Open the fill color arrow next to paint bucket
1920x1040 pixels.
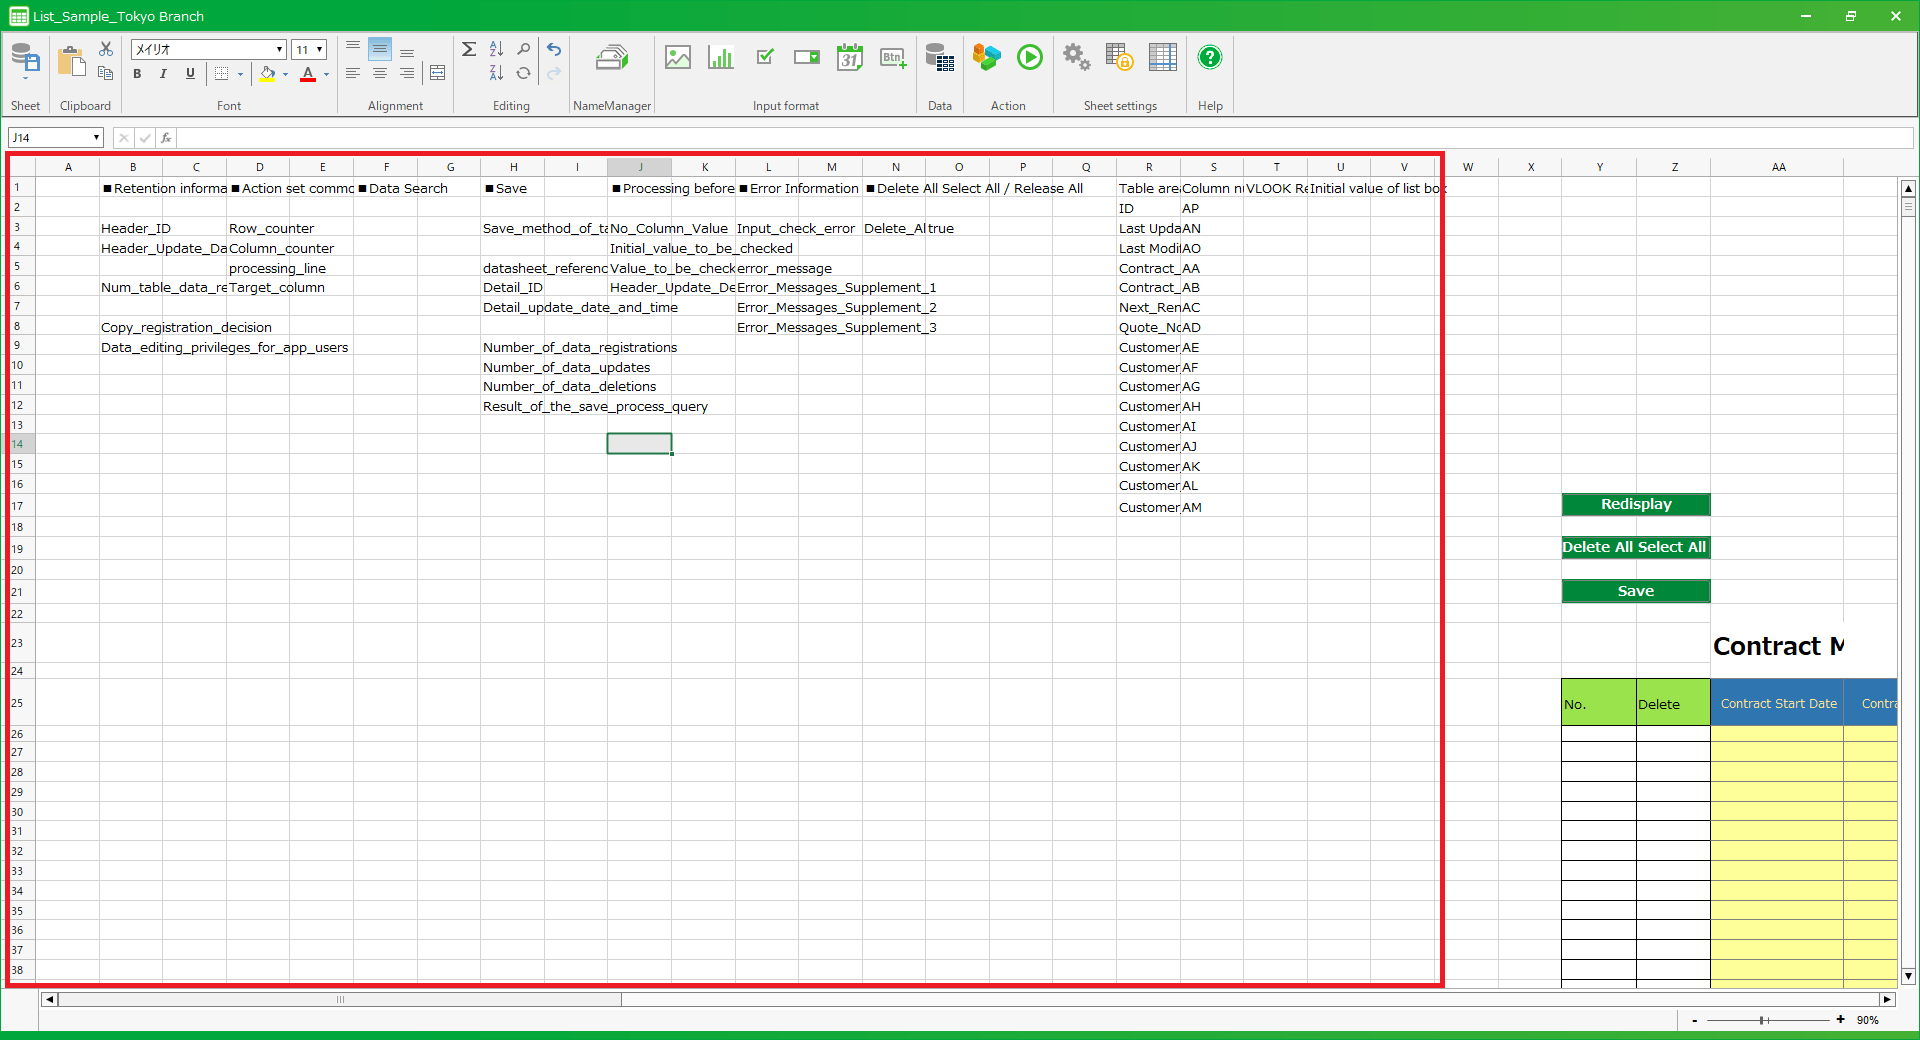286,74
